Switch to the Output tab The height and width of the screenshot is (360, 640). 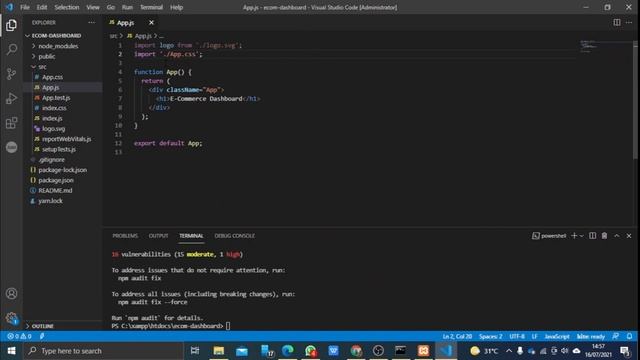[x=158, y=236]
